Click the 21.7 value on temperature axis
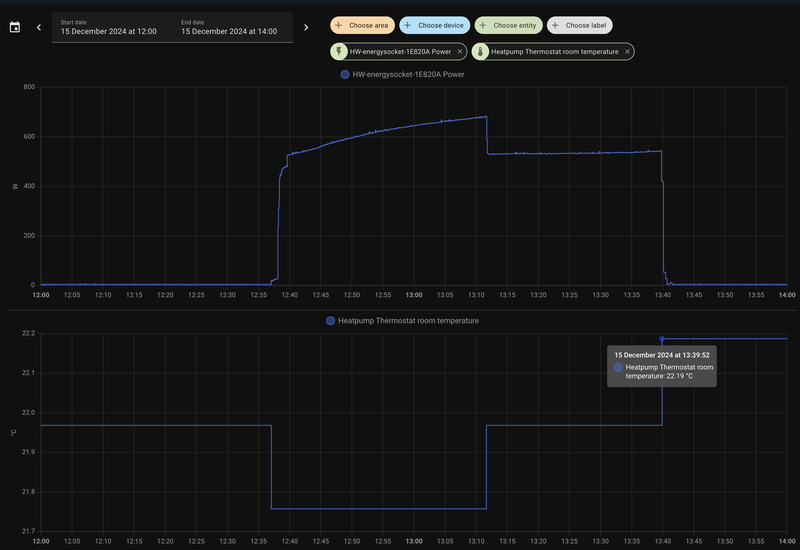 pos(28,531)
